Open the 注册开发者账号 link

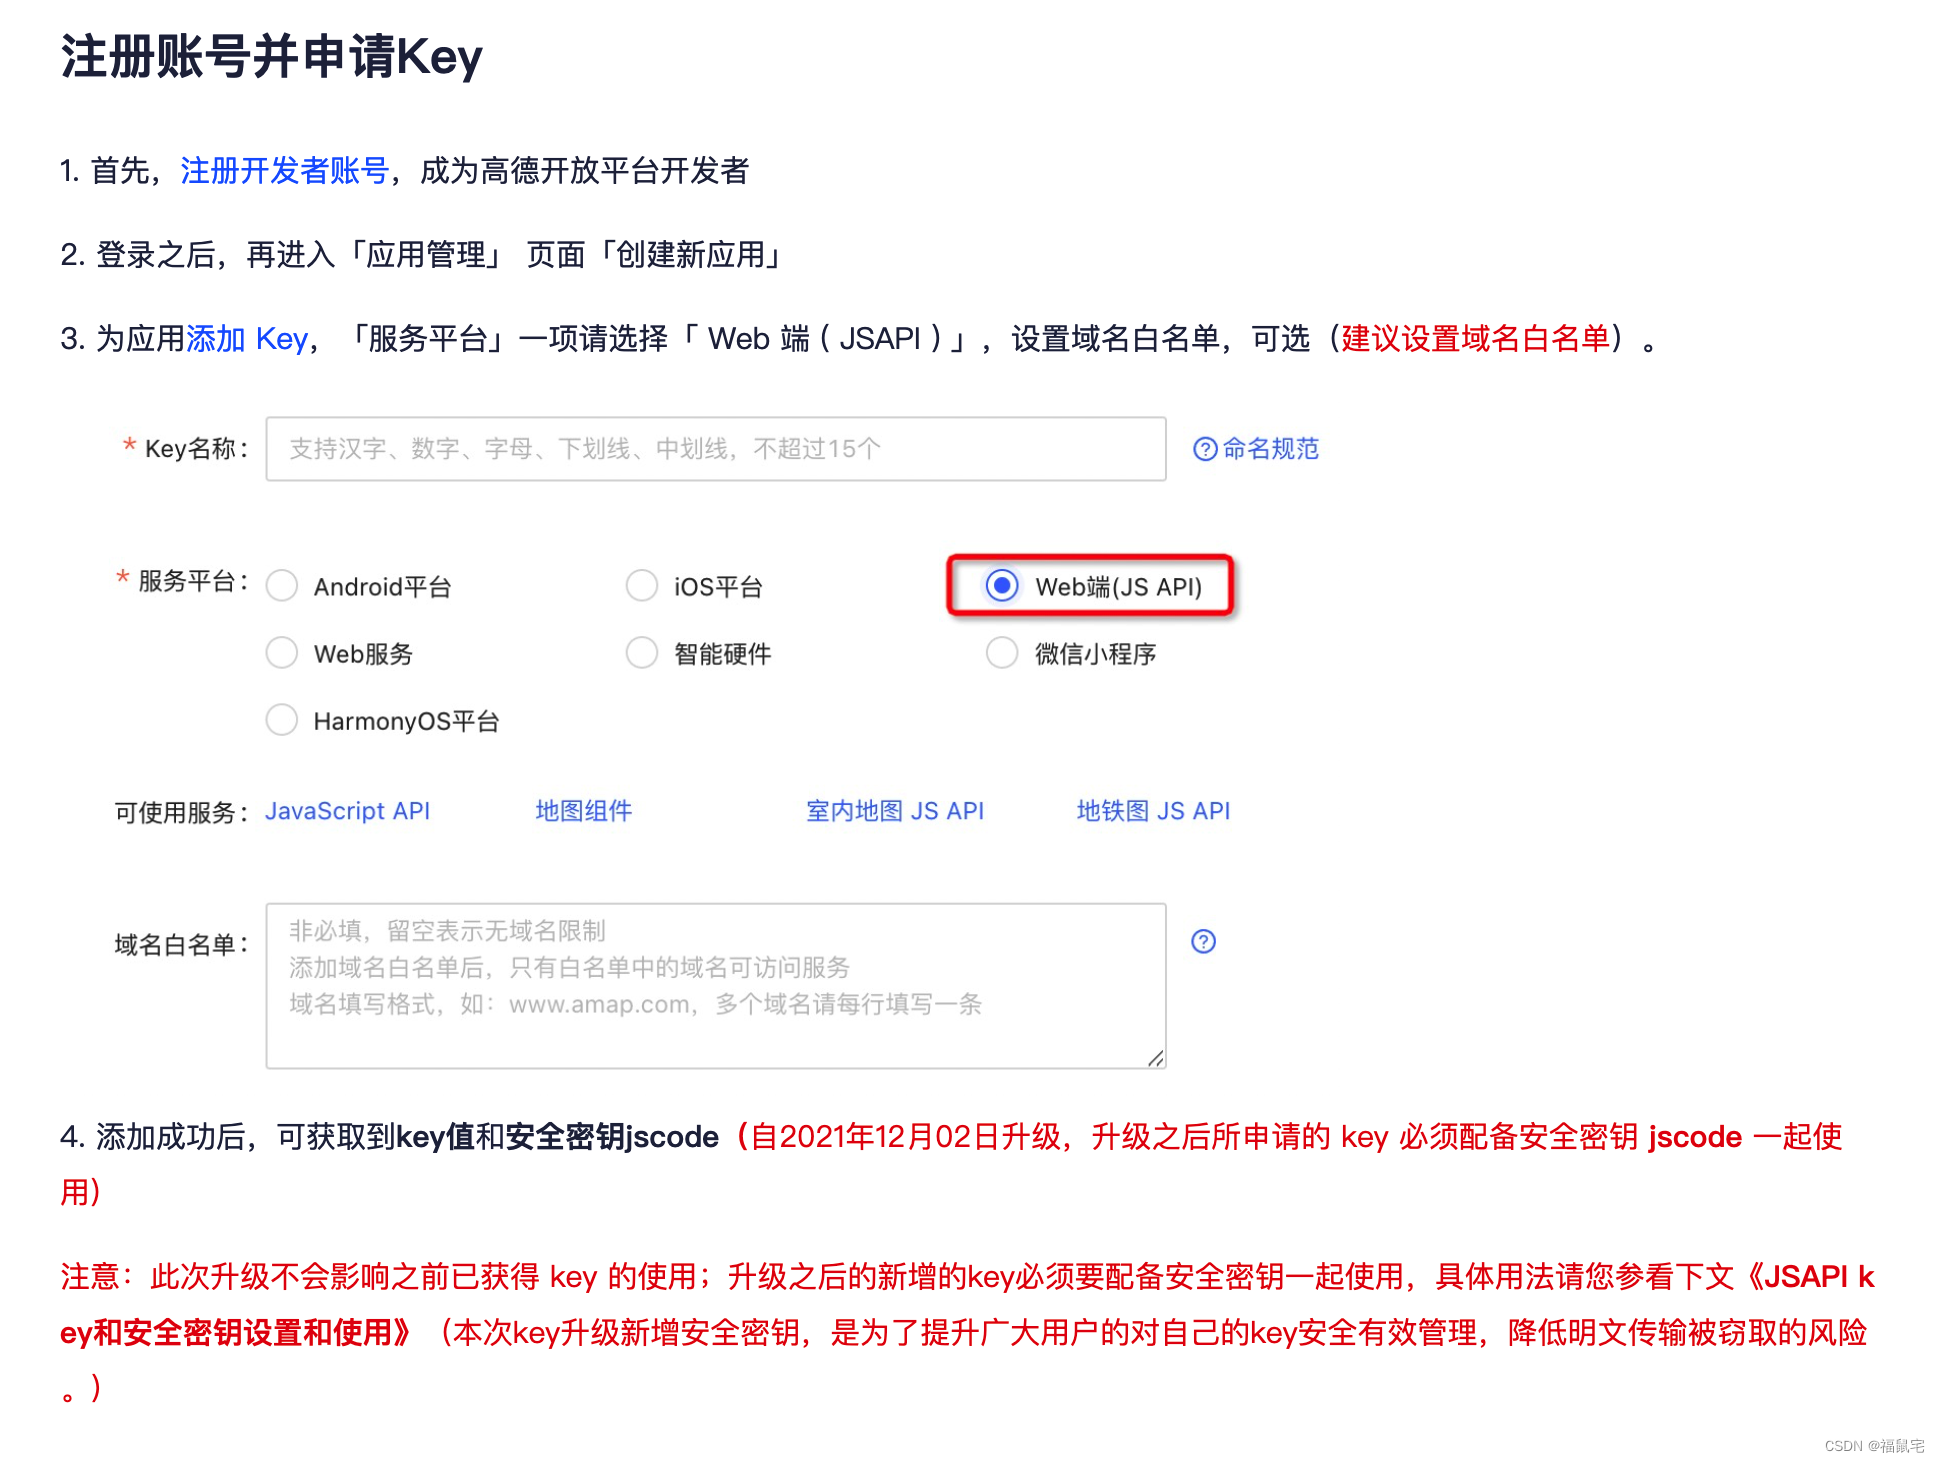point(284,171)
